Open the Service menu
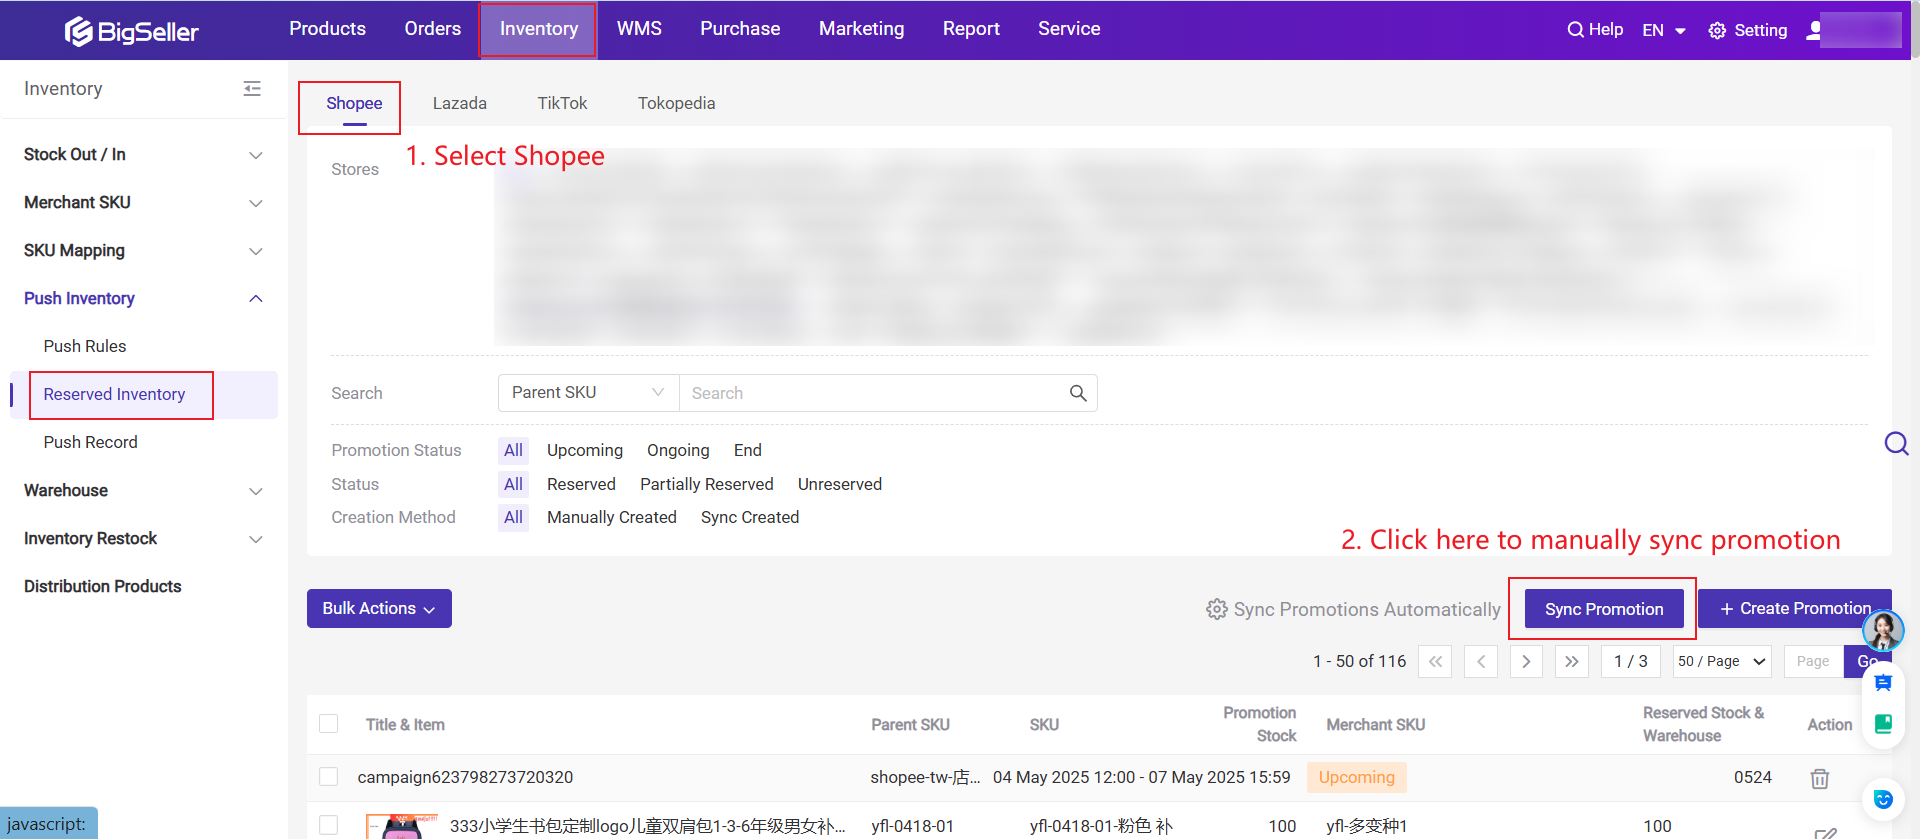 click(x=1069, y=29)
